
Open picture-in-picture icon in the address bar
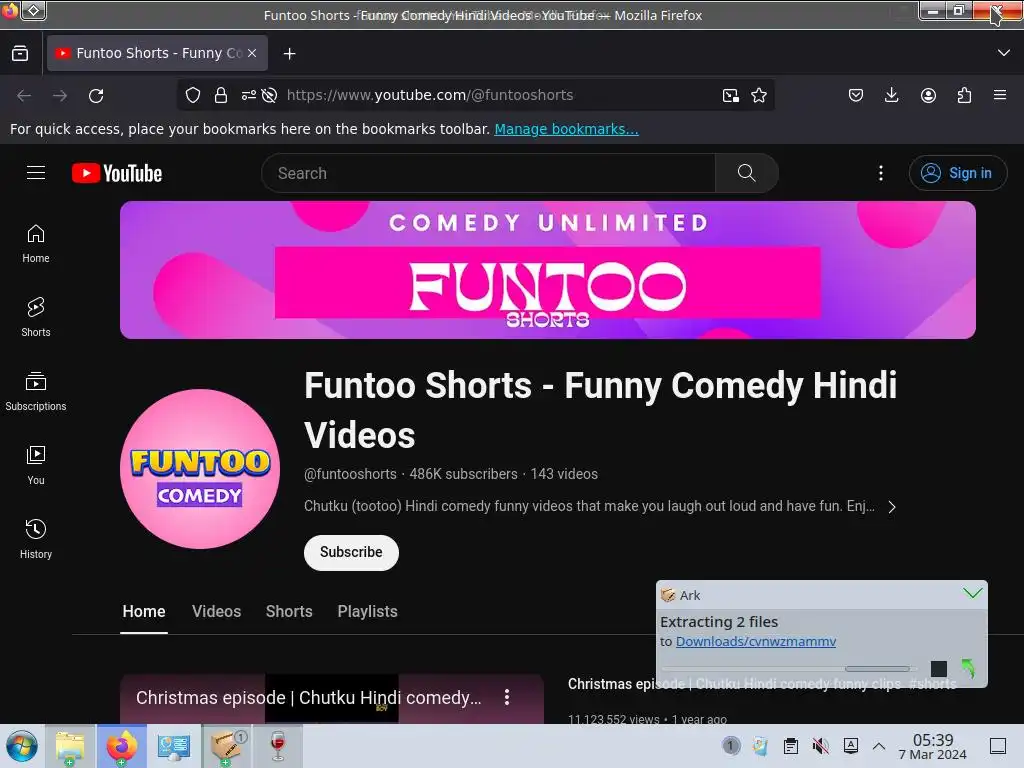(x=731, y=95)
